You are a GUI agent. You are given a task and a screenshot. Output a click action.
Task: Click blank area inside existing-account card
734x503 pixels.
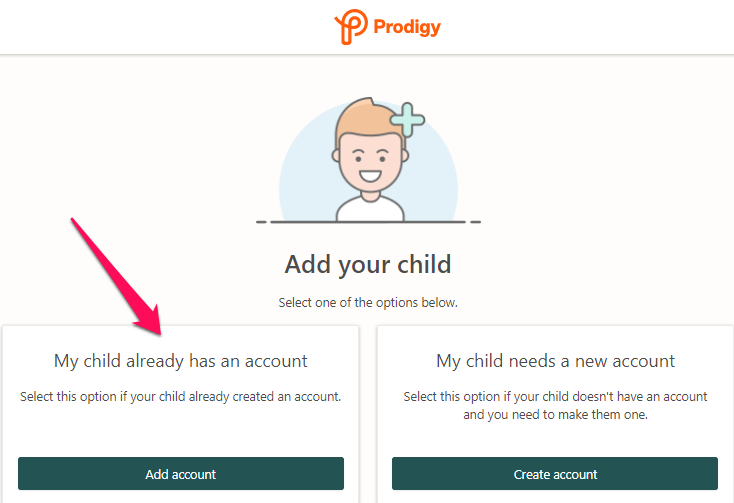(181, 433)
